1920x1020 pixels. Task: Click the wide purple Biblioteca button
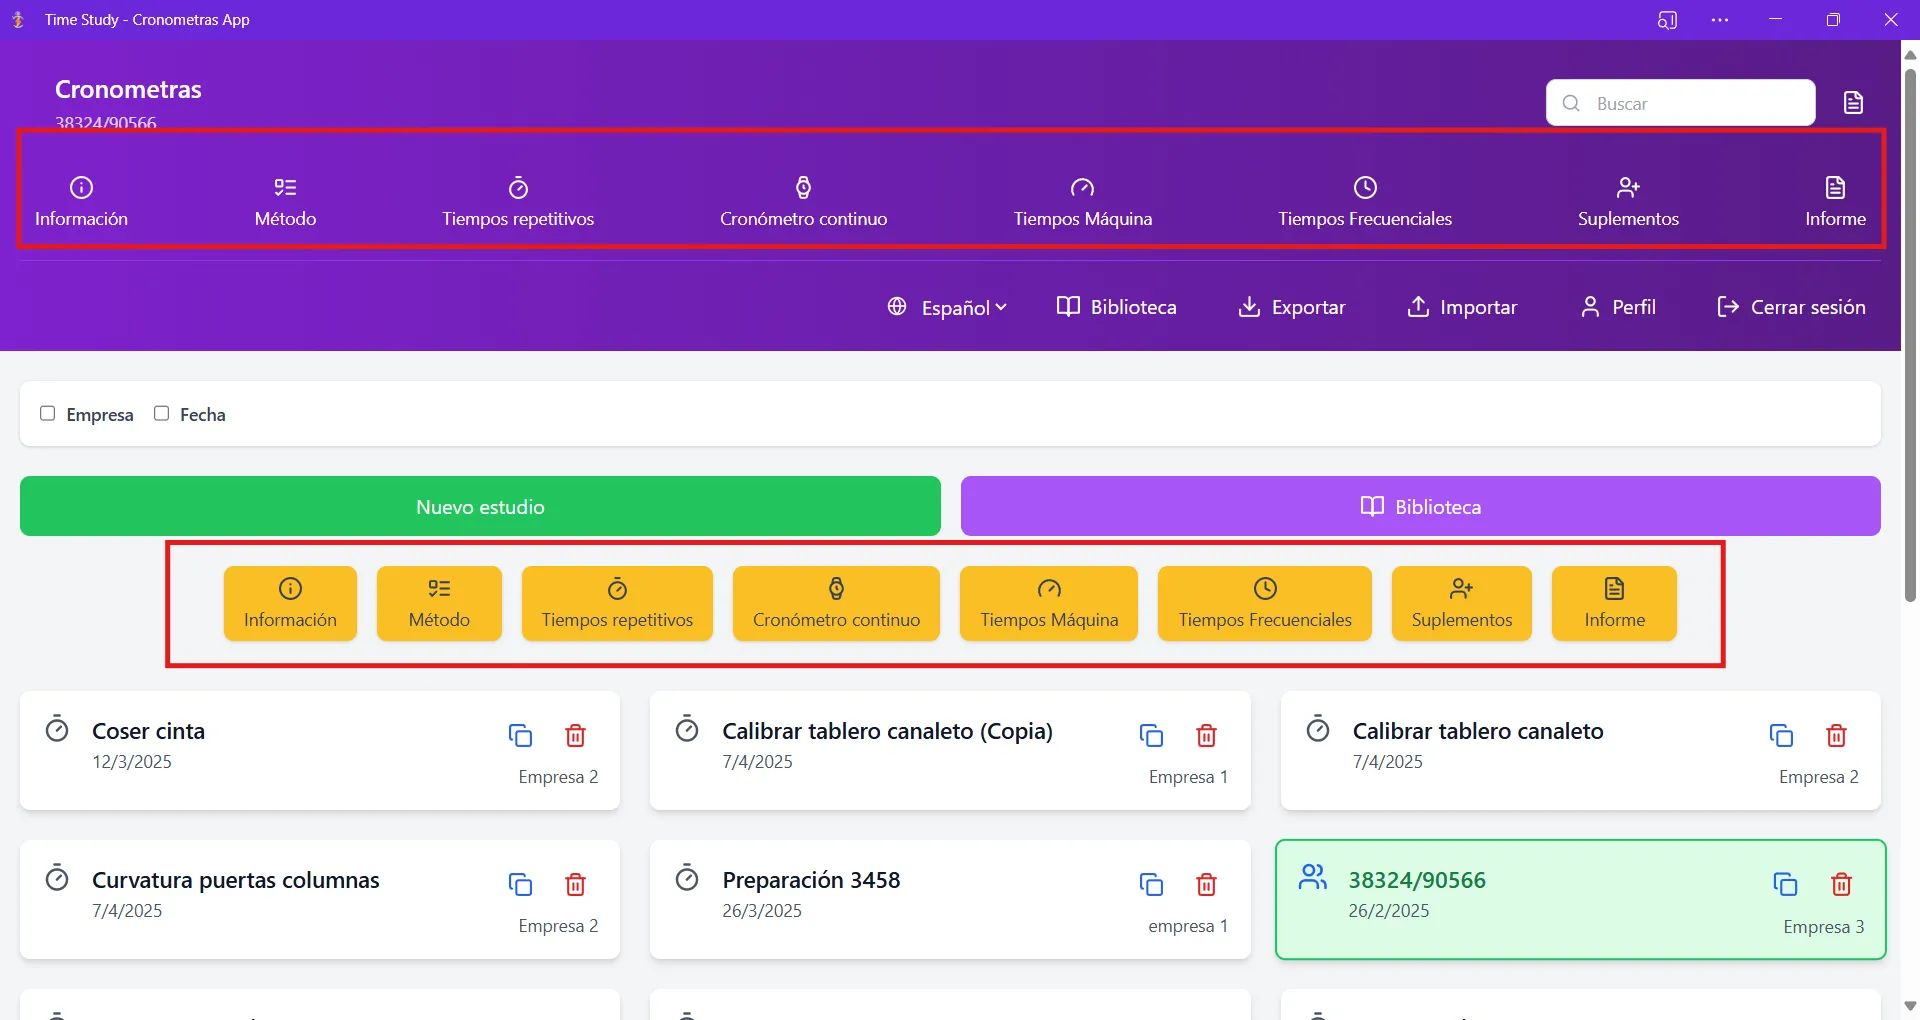point(1420,506)
